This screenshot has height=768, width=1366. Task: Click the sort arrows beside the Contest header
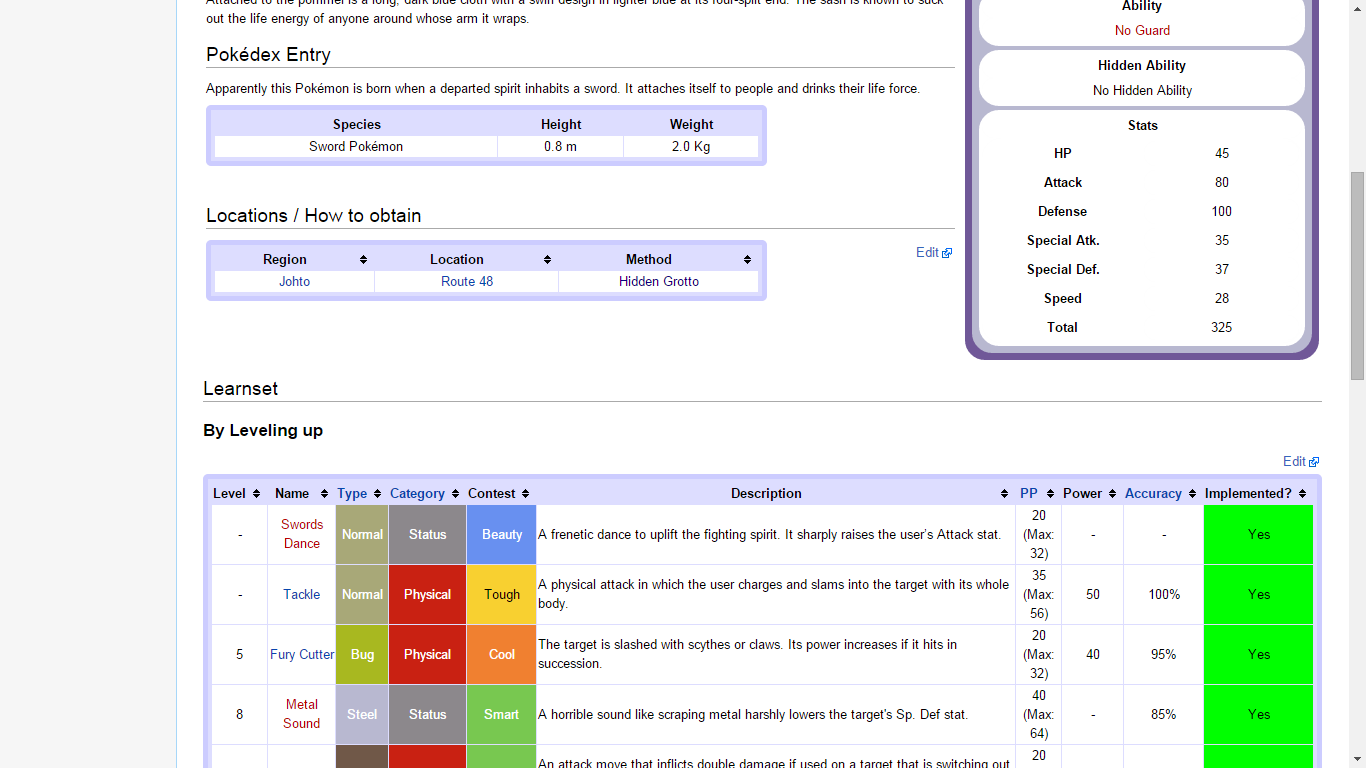pos(525,494)
